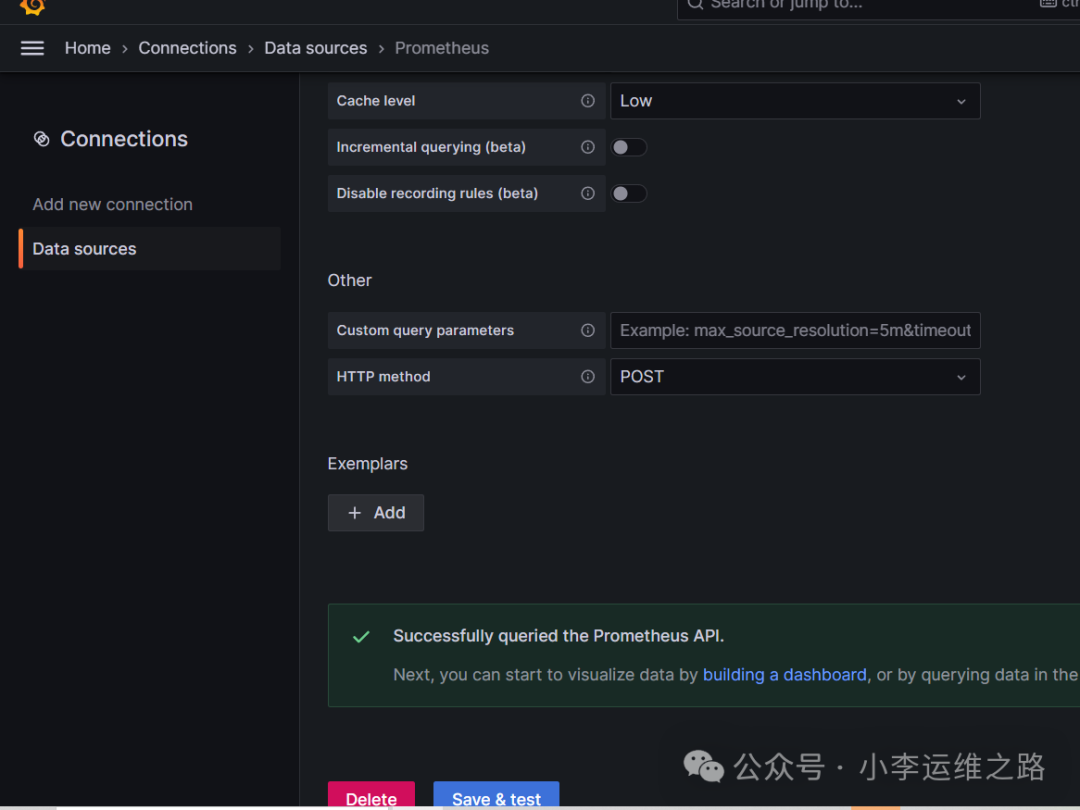Click the Incremental querying (beta) label

[x=430, y=147]
